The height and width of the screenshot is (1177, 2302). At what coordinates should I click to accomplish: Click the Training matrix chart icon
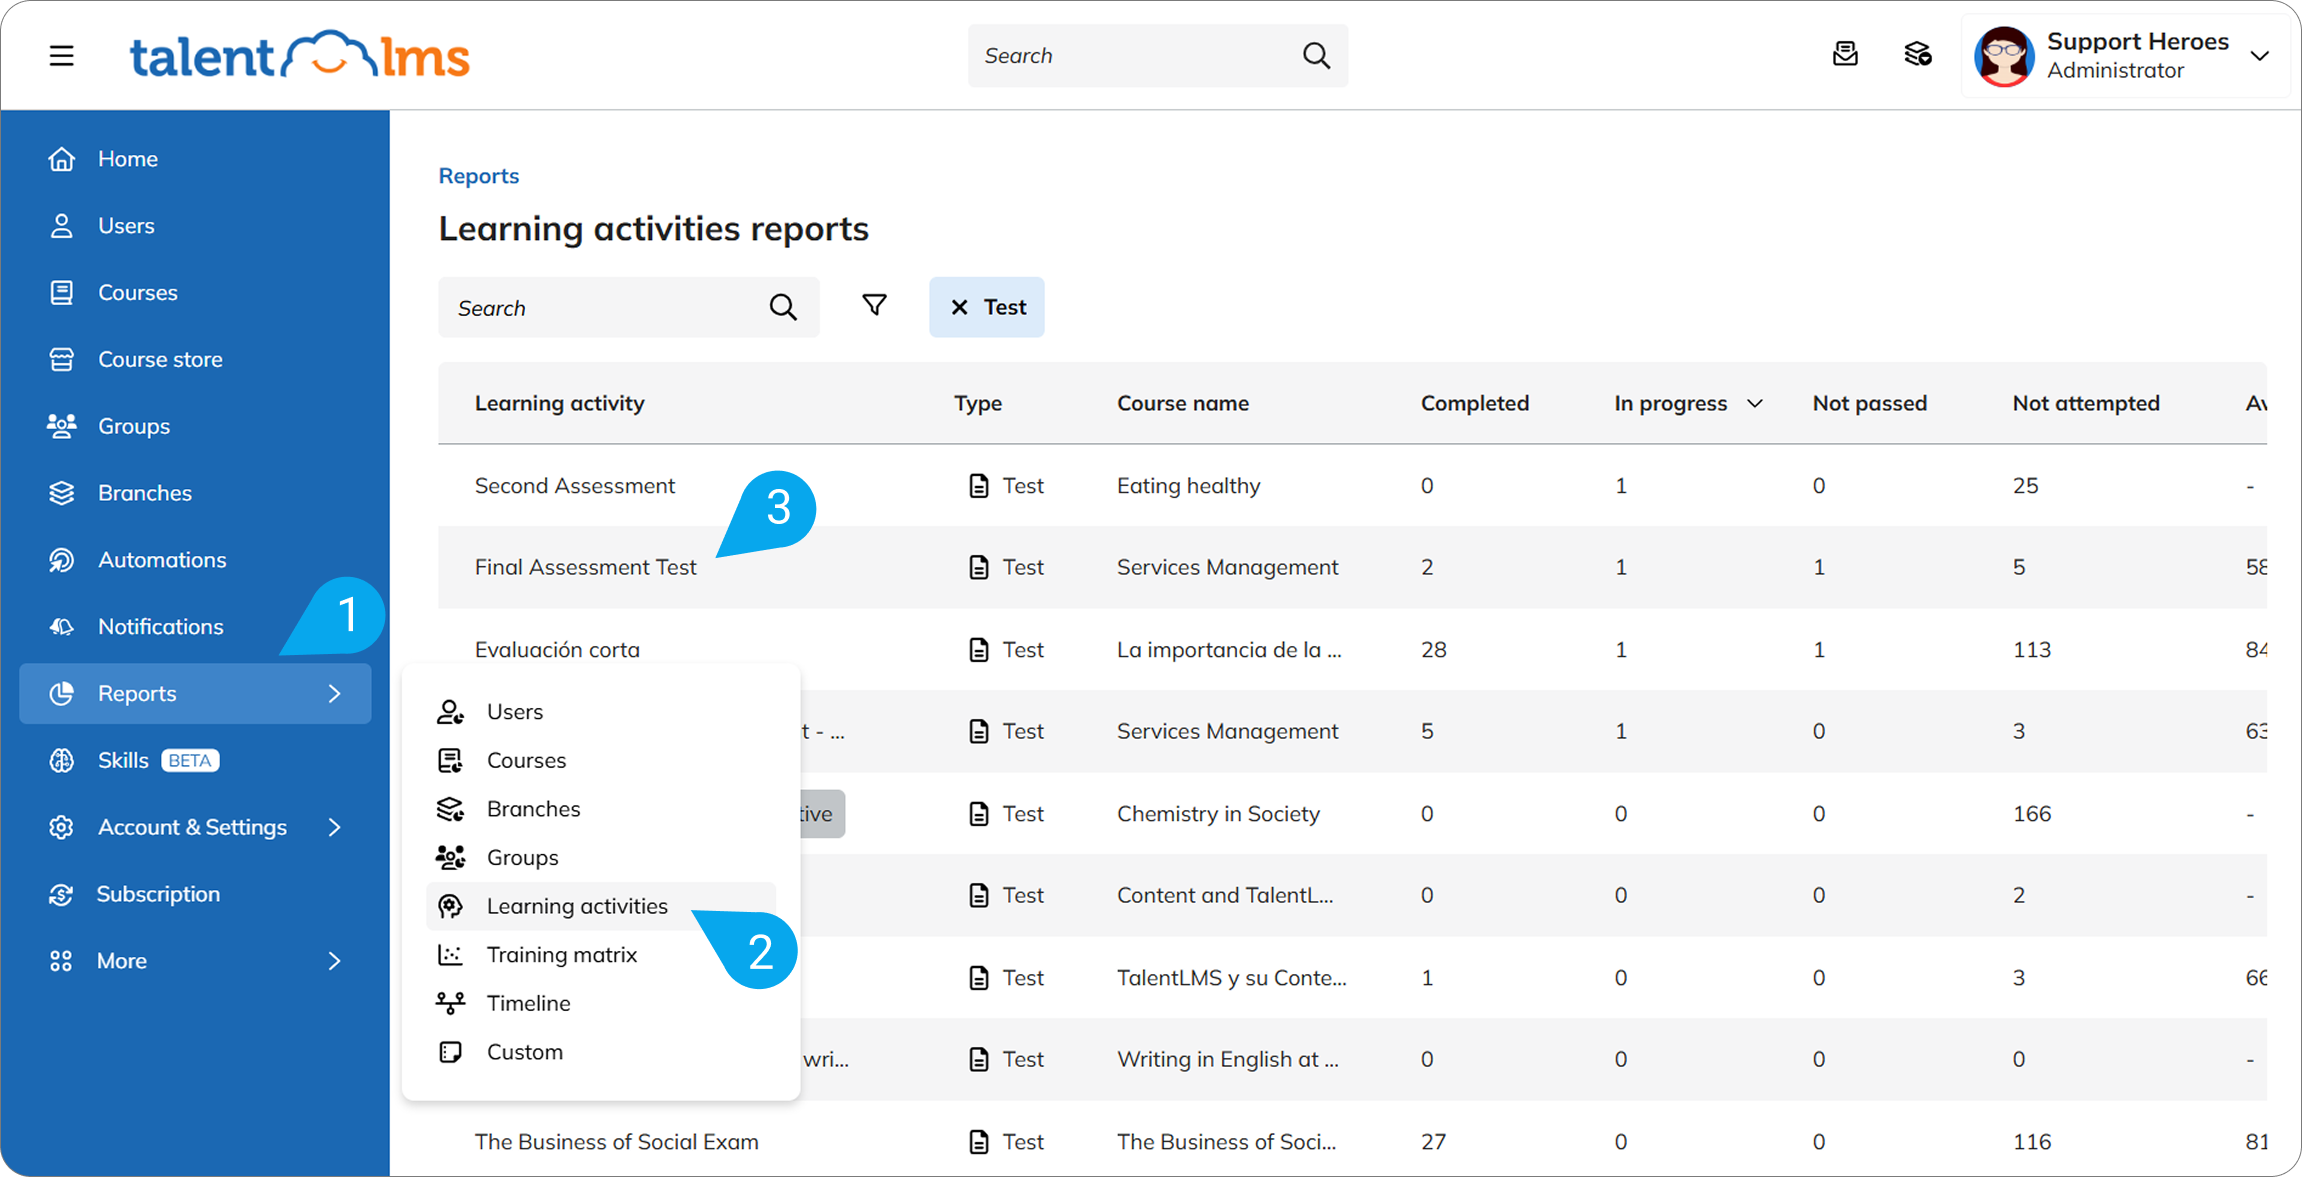(451, 955)
